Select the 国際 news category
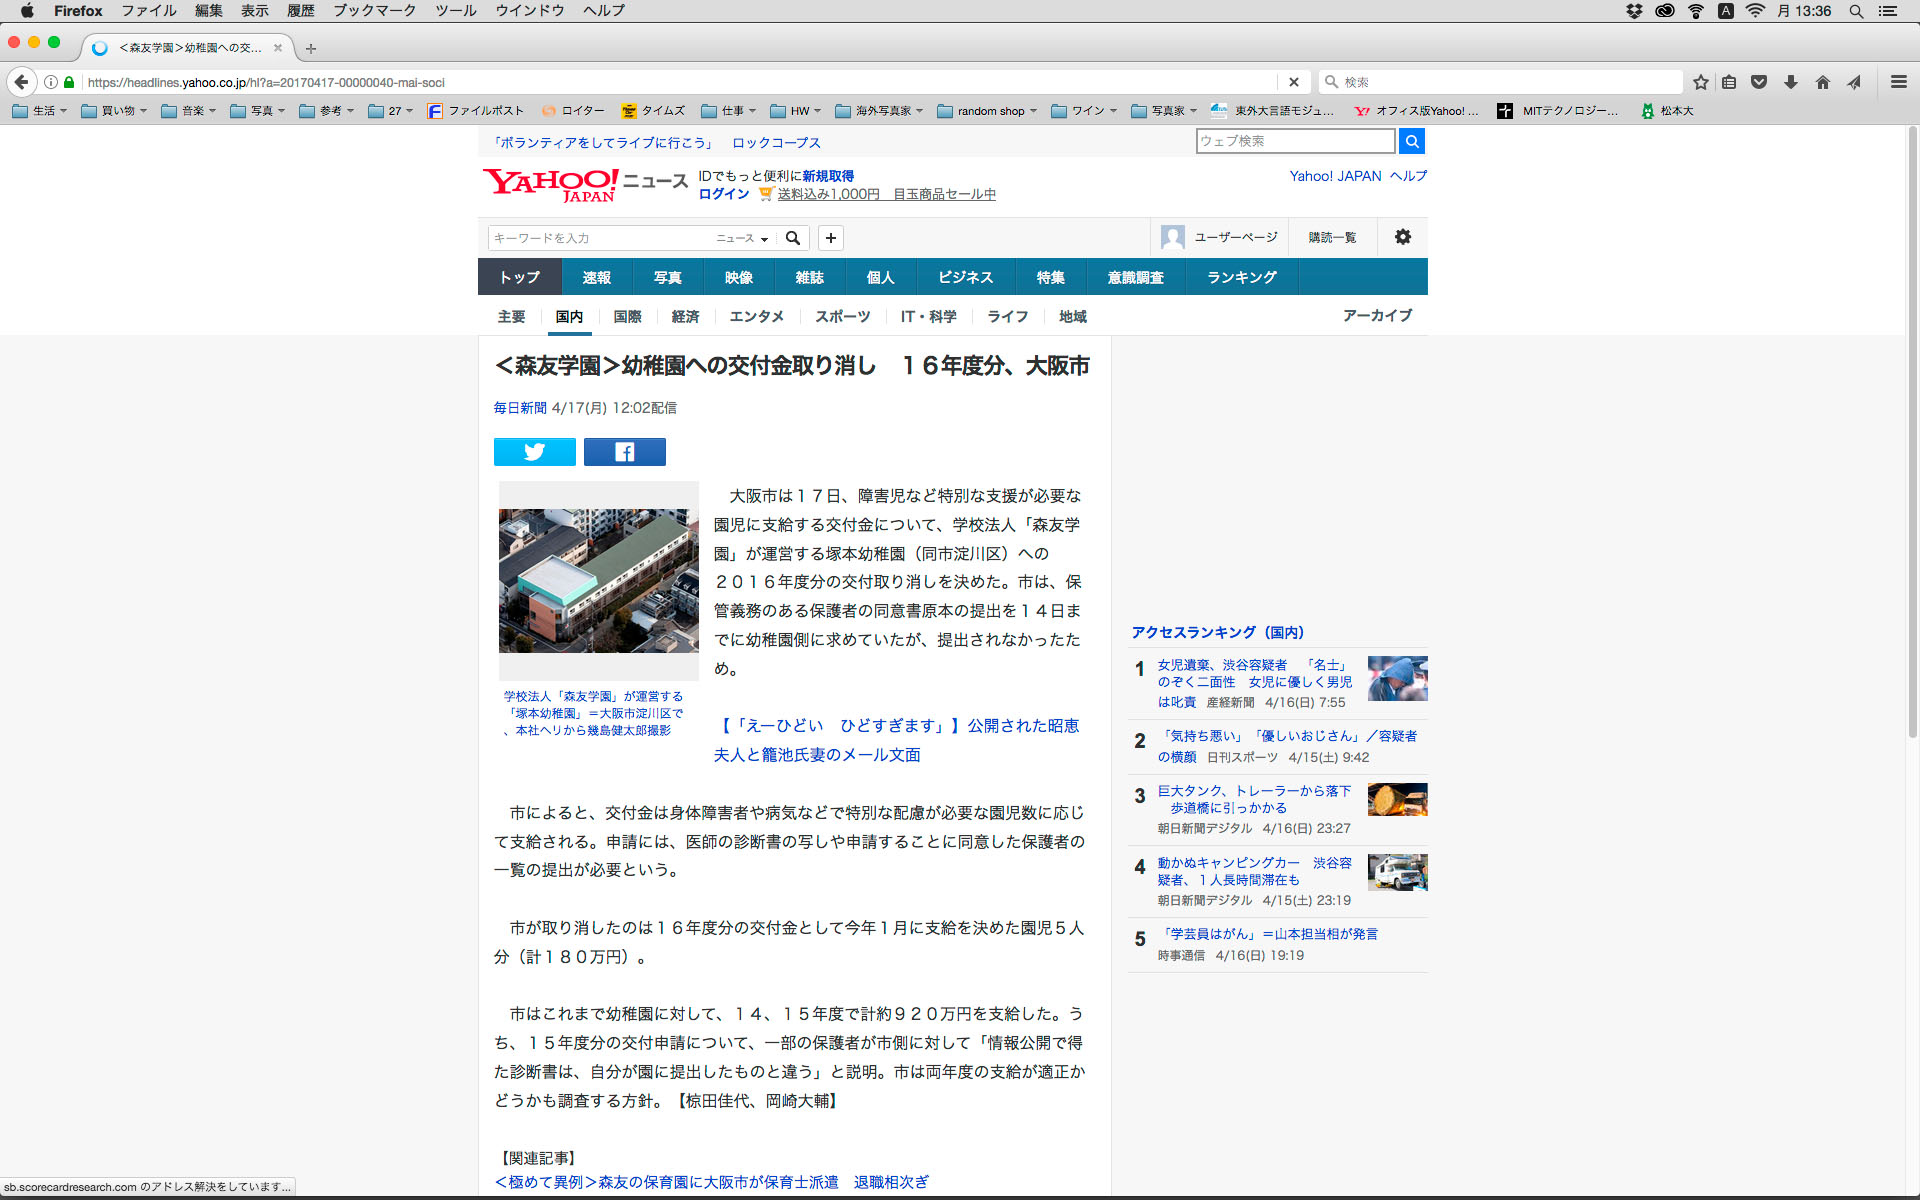The image size is (1920, 1200). coord(627,317)
